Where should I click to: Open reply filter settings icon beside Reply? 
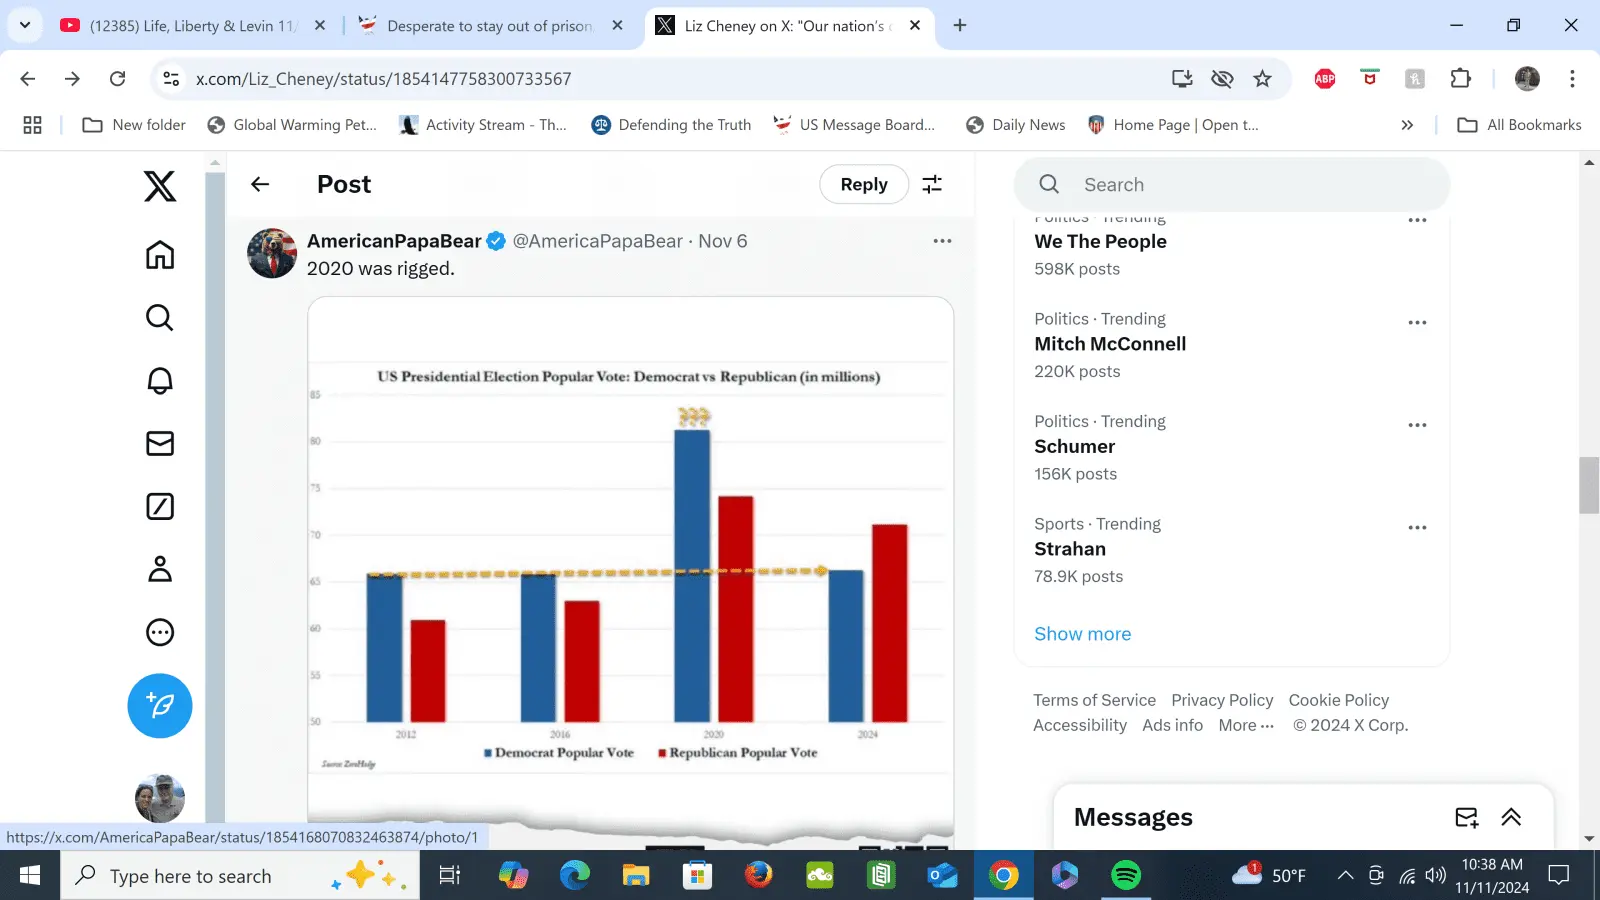tap(932, 184)
